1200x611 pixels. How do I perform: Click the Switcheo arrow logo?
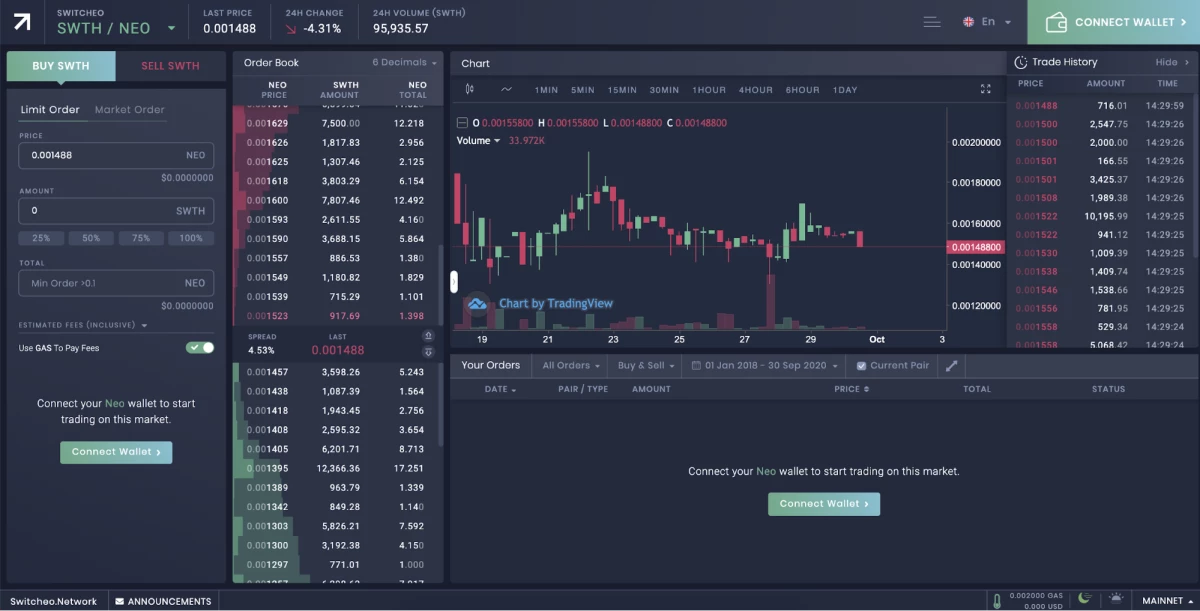(22, 21)
